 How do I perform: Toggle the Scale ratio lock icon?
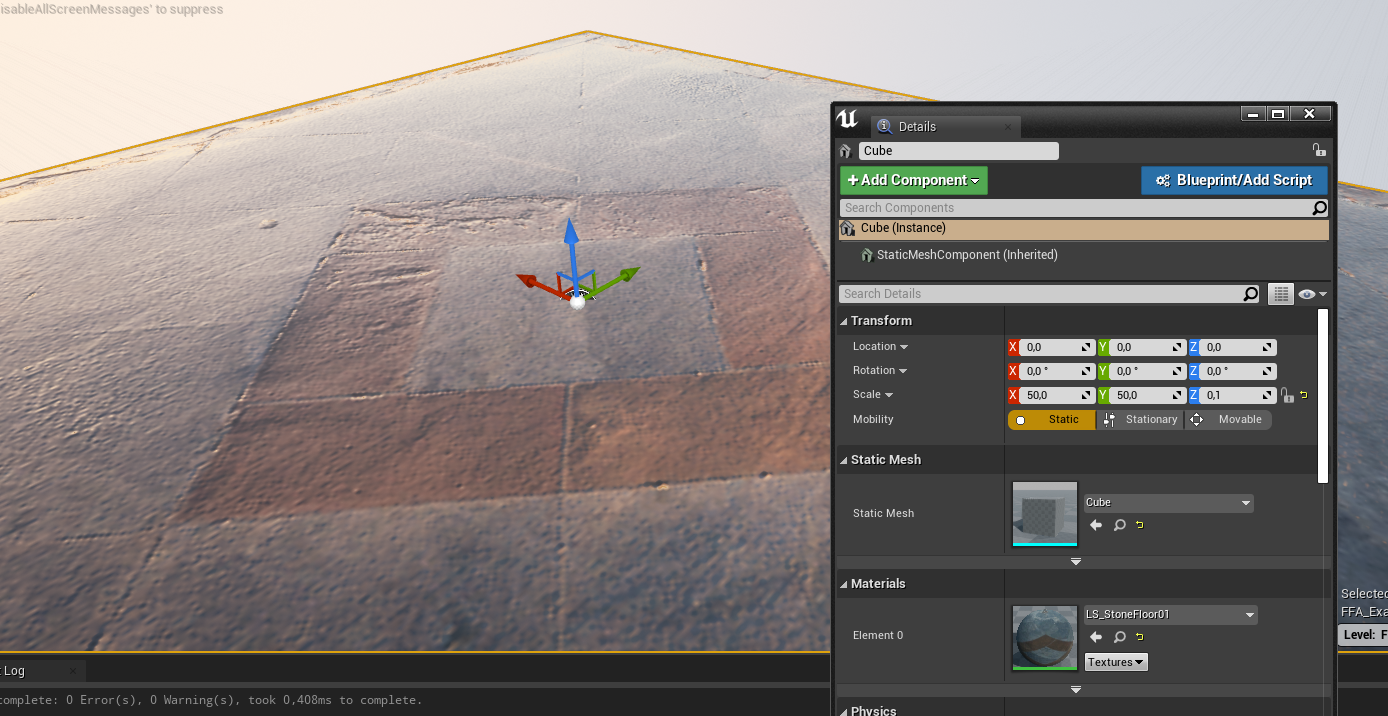(1287, 396)
